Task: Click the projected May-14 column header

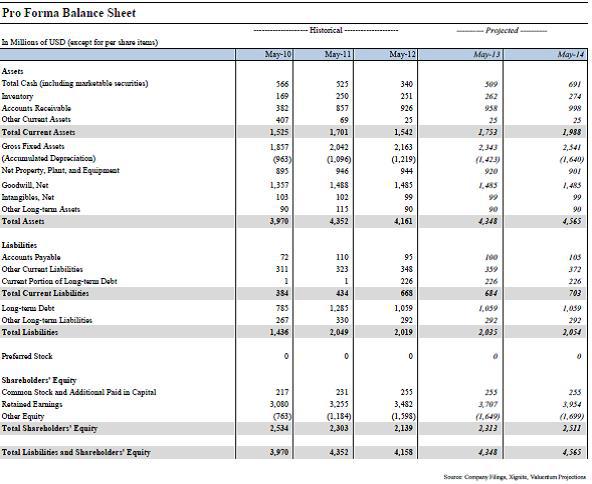Action: pyautogui.click(x=571, y=55)
